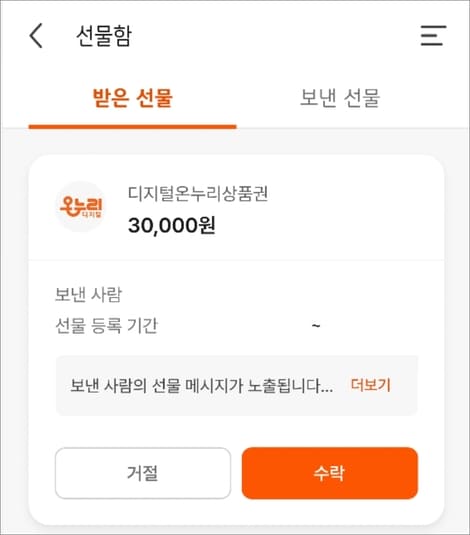Screen dimensions: 470x535
Task: Expand the gift message with 더보기
Action: [371, 385]
